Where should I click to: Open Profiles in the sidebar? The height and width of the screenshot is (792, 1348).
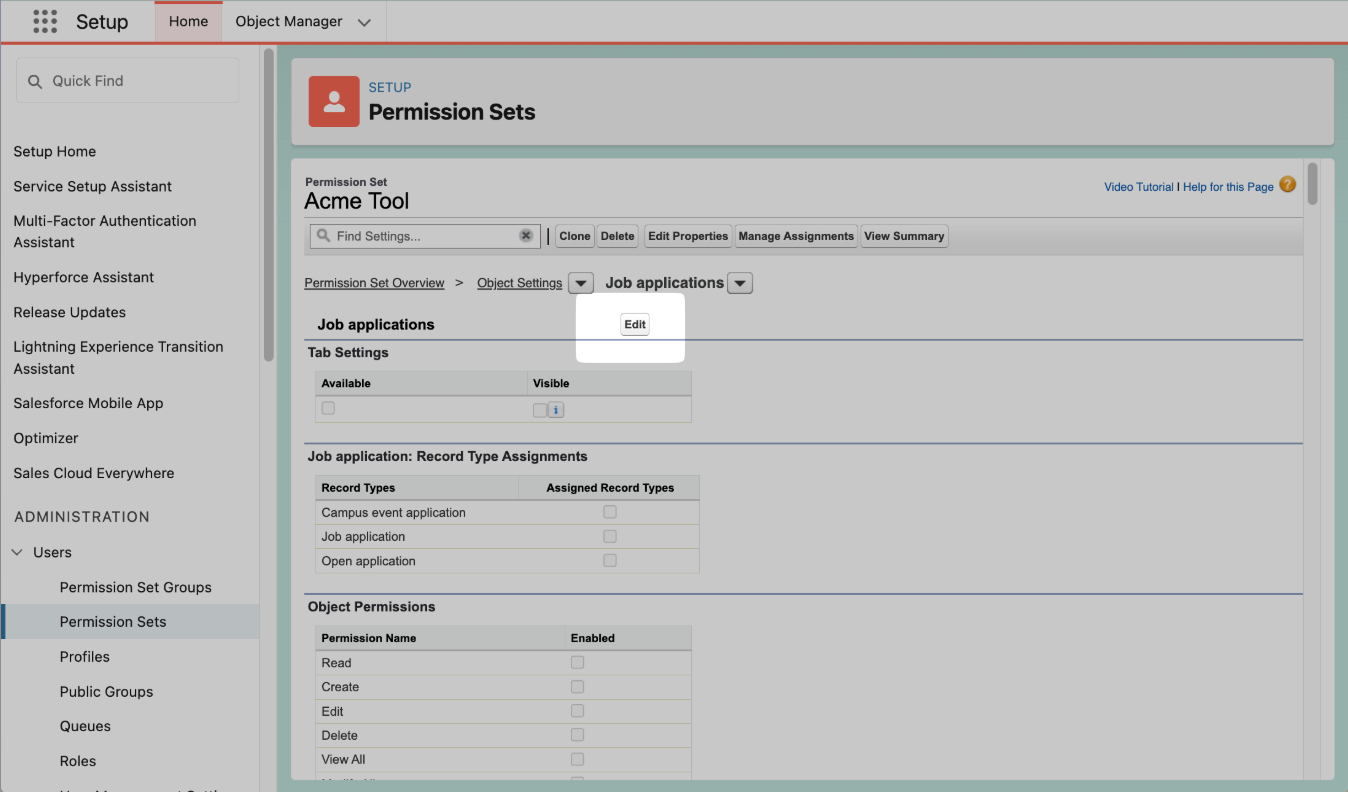[85, 657]
